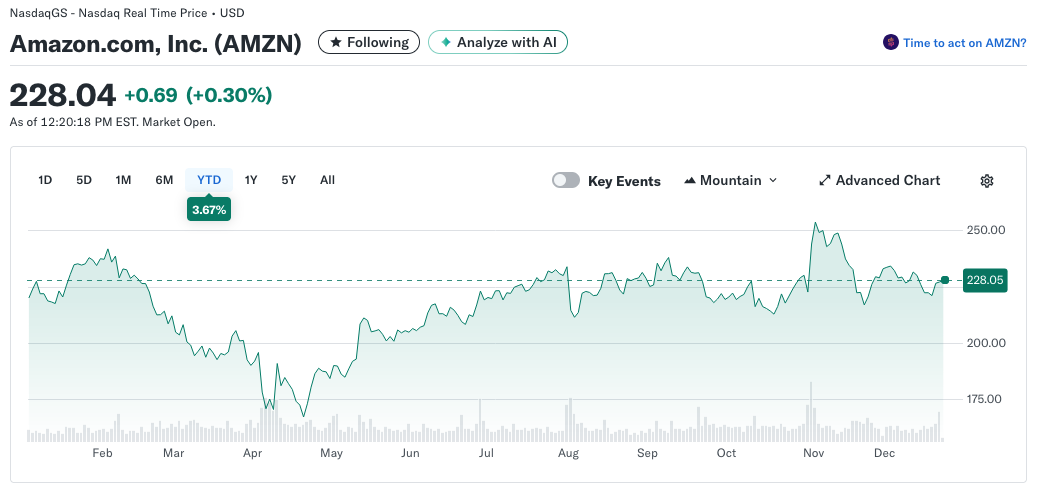The width and height of the screenshot is (1038, 492).
Task: Click the 228.05 current price tag on chart
Action: [x=985, y=280]
